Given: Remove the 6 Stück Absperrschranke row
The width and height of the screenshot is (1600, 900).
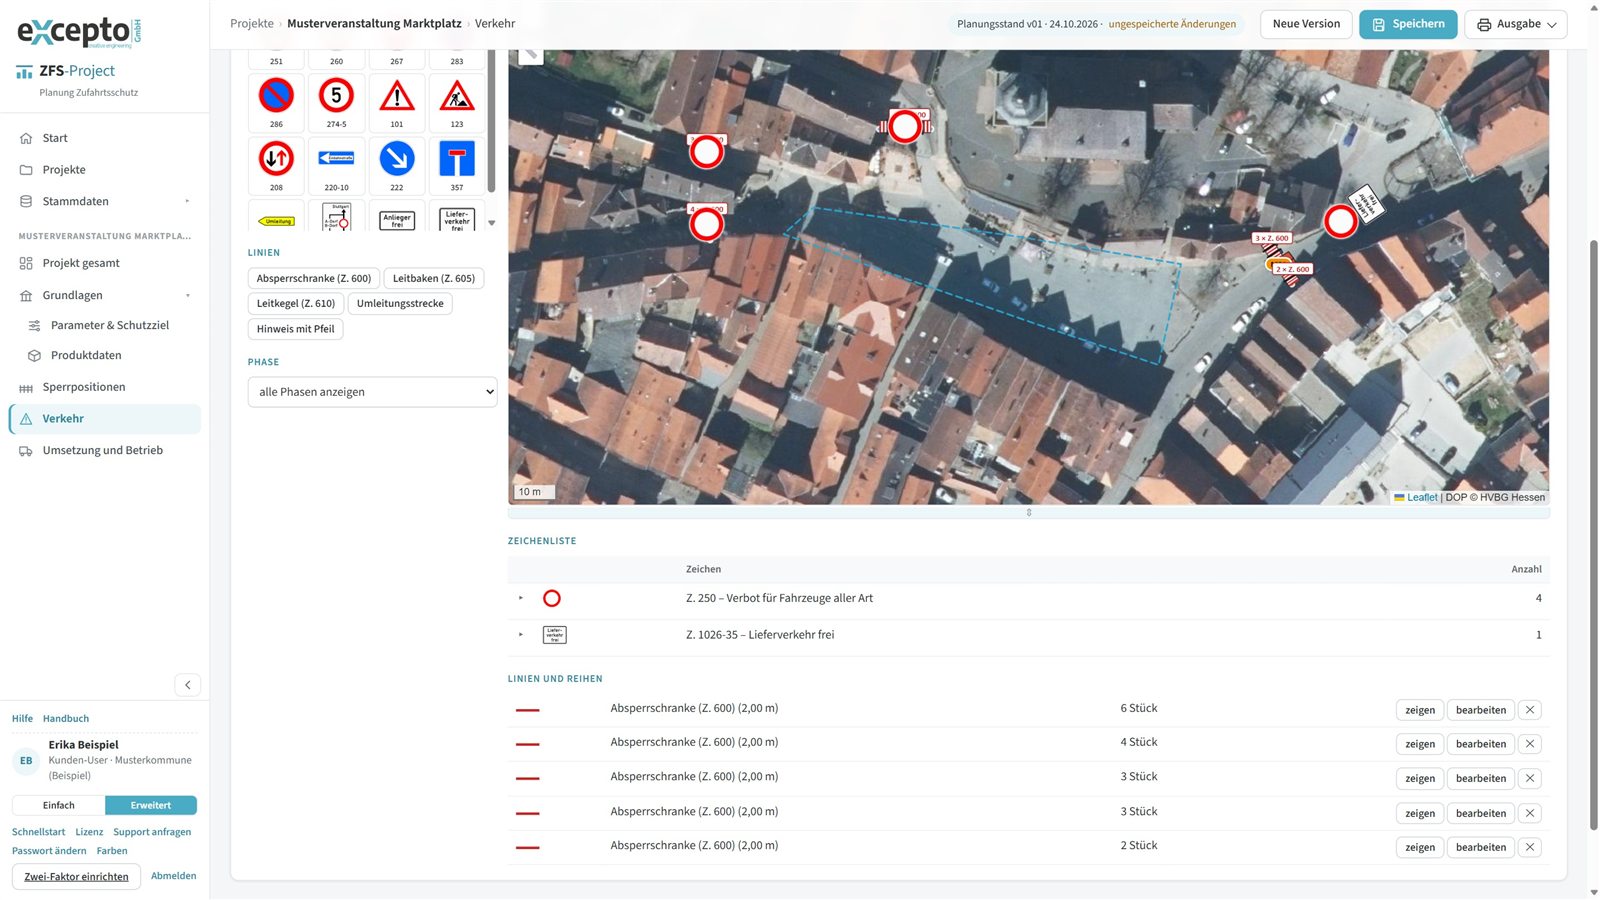Looking at the screenshot, I should [x=1530, y=710].
